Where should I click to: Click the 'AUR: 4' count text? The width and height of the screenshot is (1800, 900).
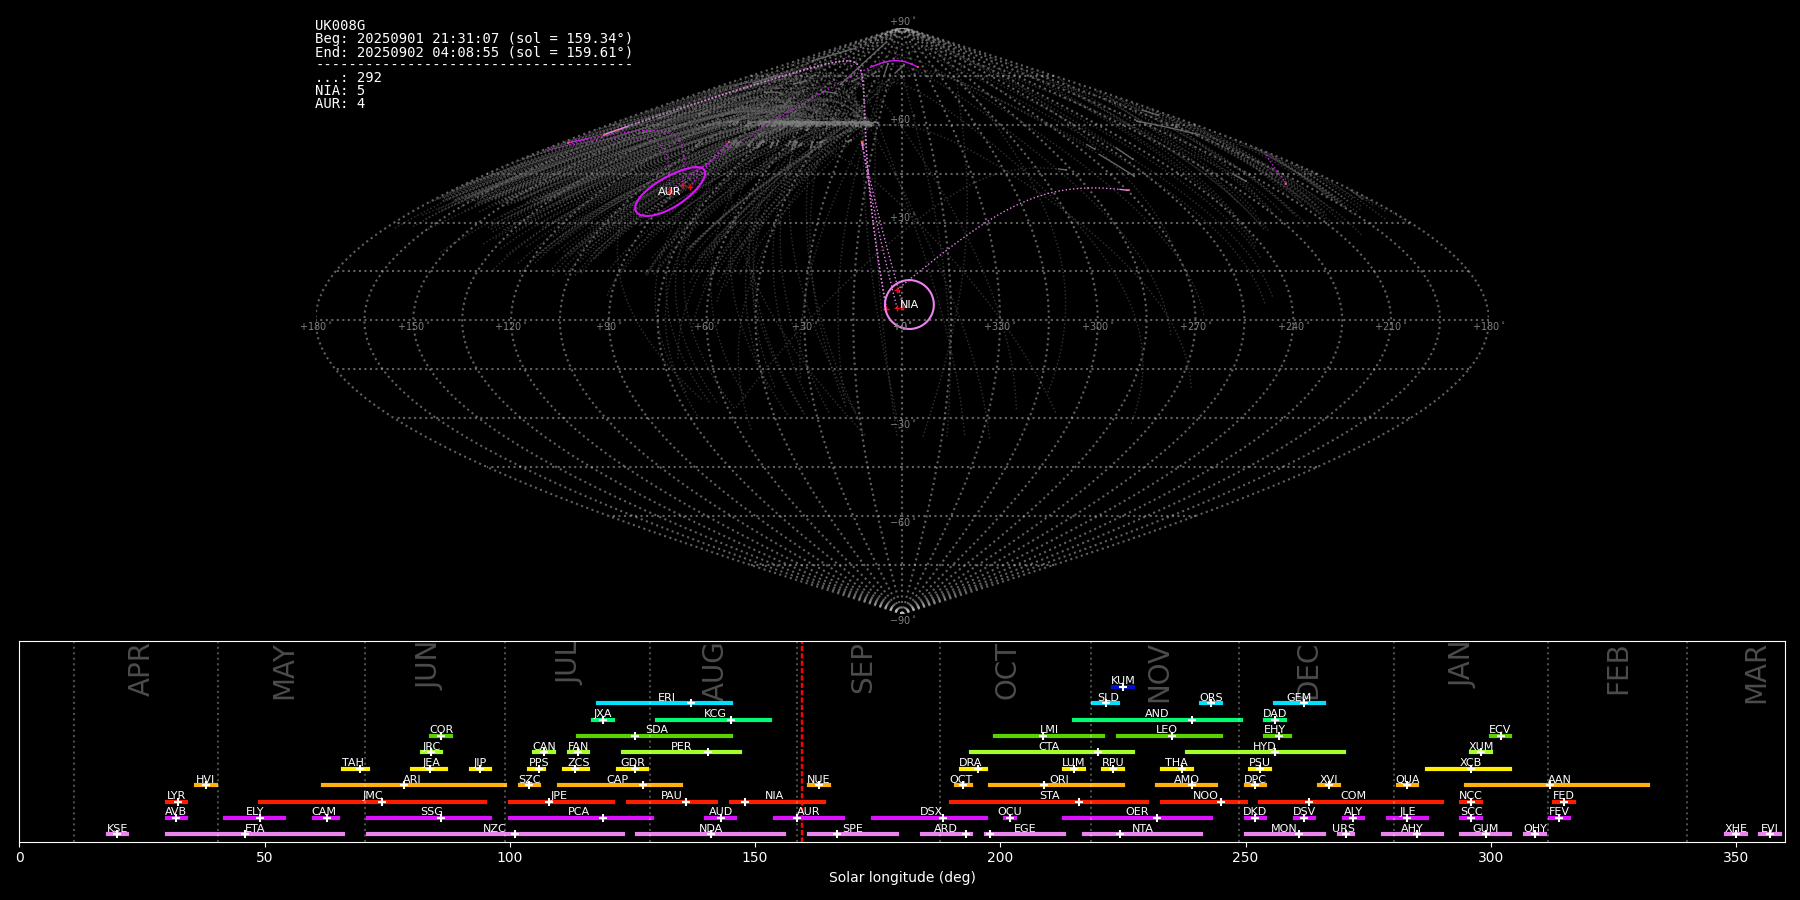click(x=340, y=104)
